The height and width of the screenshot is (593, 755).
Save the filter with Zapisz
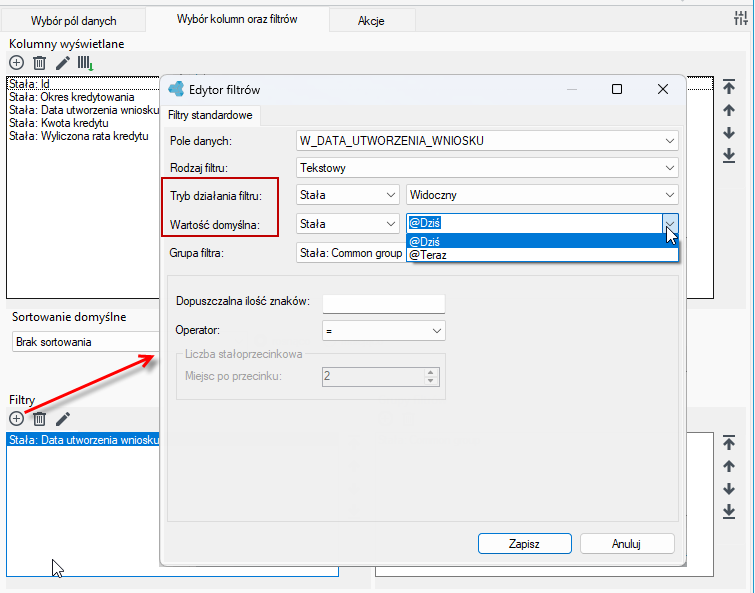click(525, 544)
